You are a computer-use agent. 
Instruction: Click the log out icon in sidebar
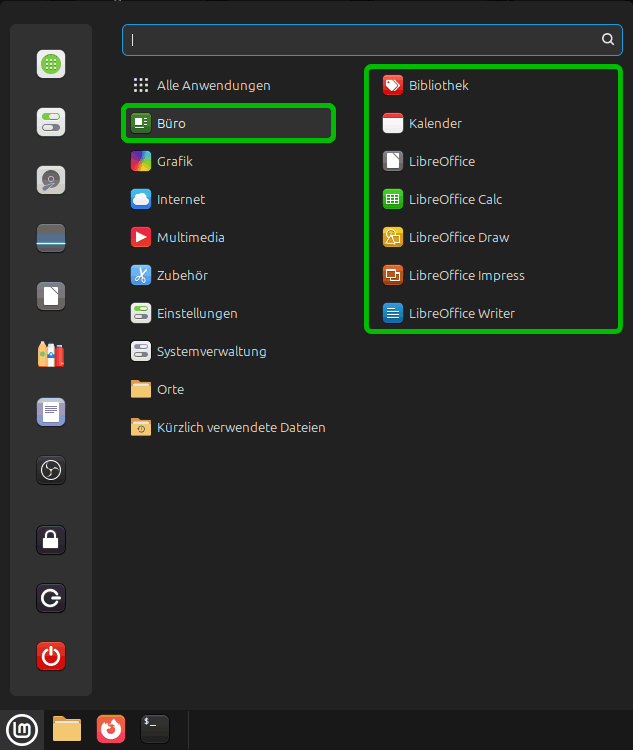pos(51,598)
